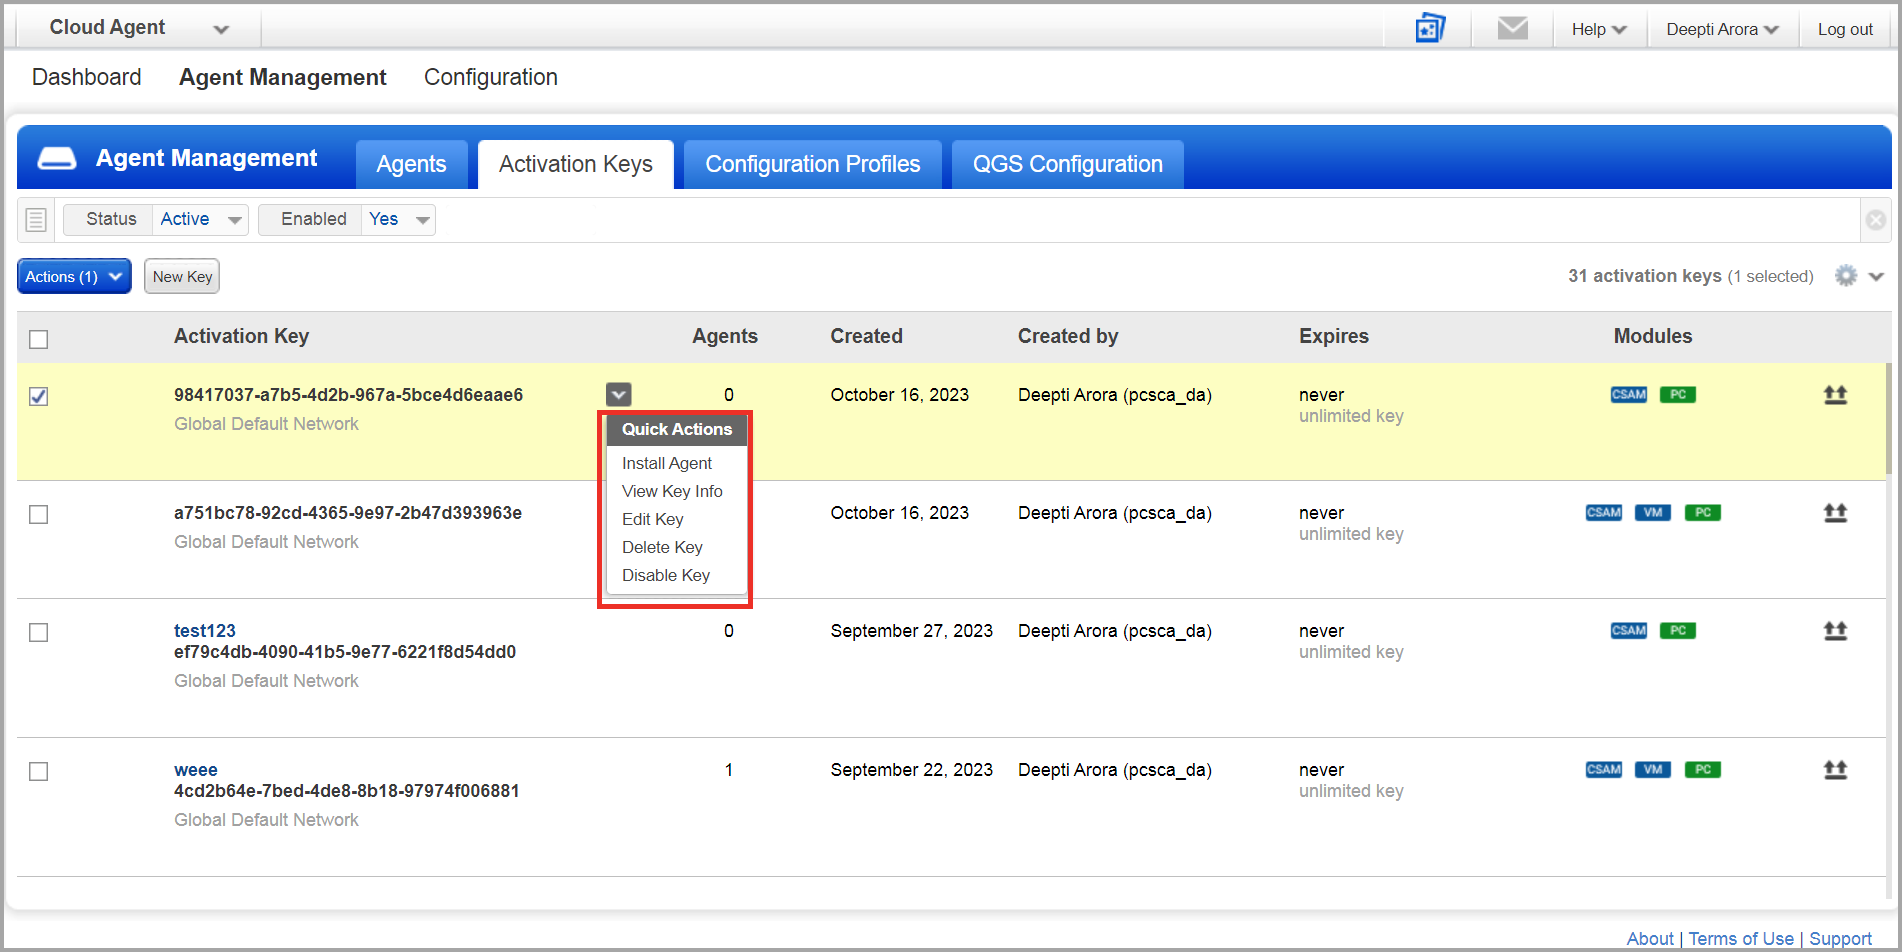Open the calendar widget icon in header

1430,28
